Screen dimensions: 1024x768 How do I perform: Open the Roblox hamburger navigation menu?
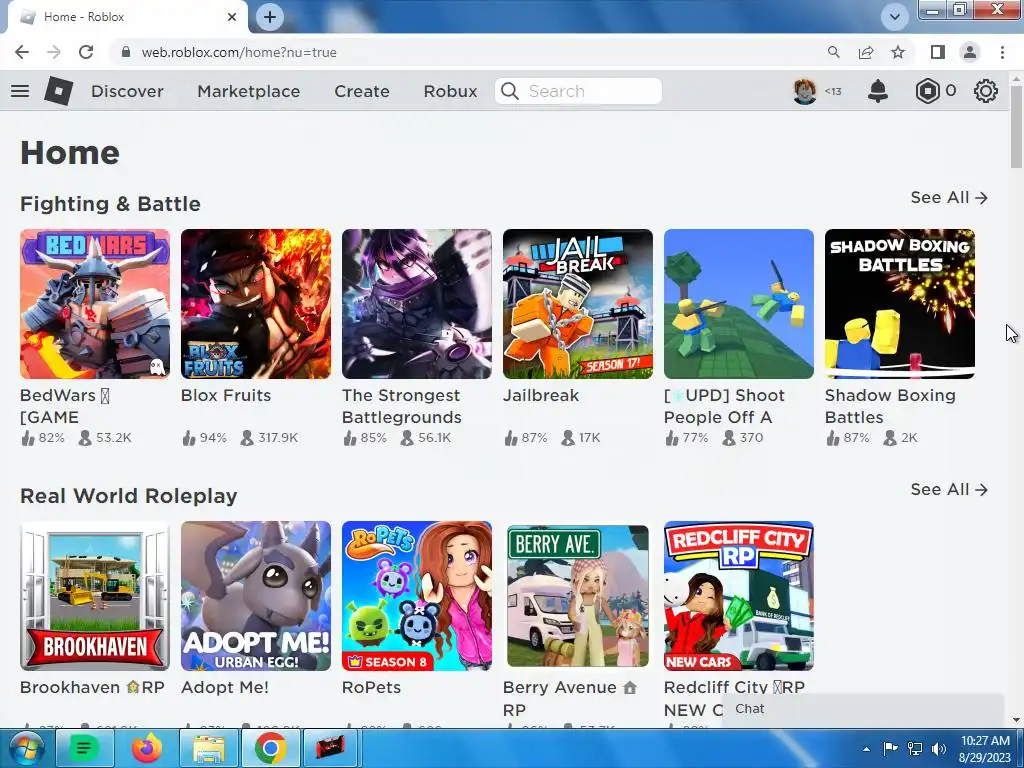[20, 91]
